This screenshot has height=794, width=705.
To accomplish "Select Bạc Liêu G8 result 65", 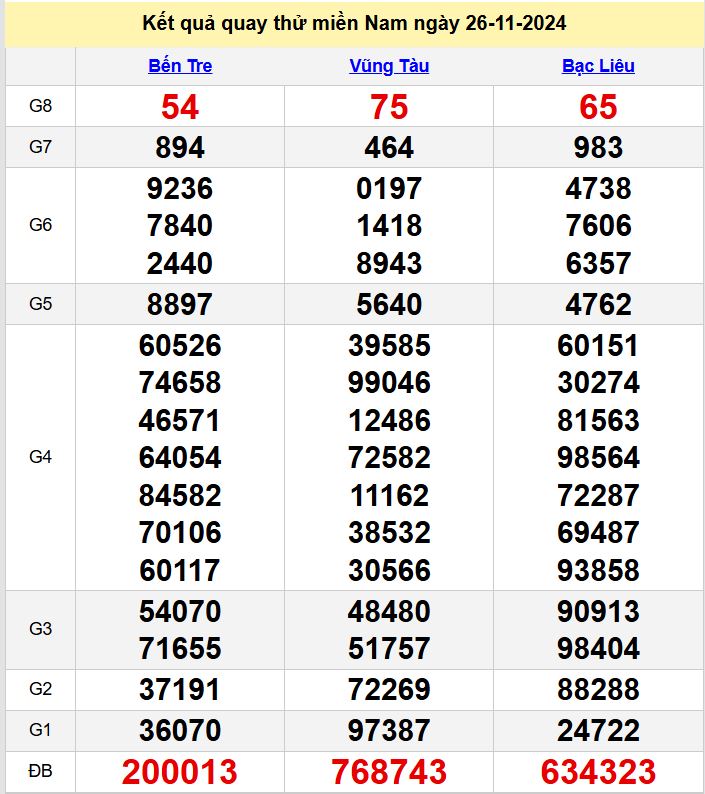I will click(x=598, y=107).
